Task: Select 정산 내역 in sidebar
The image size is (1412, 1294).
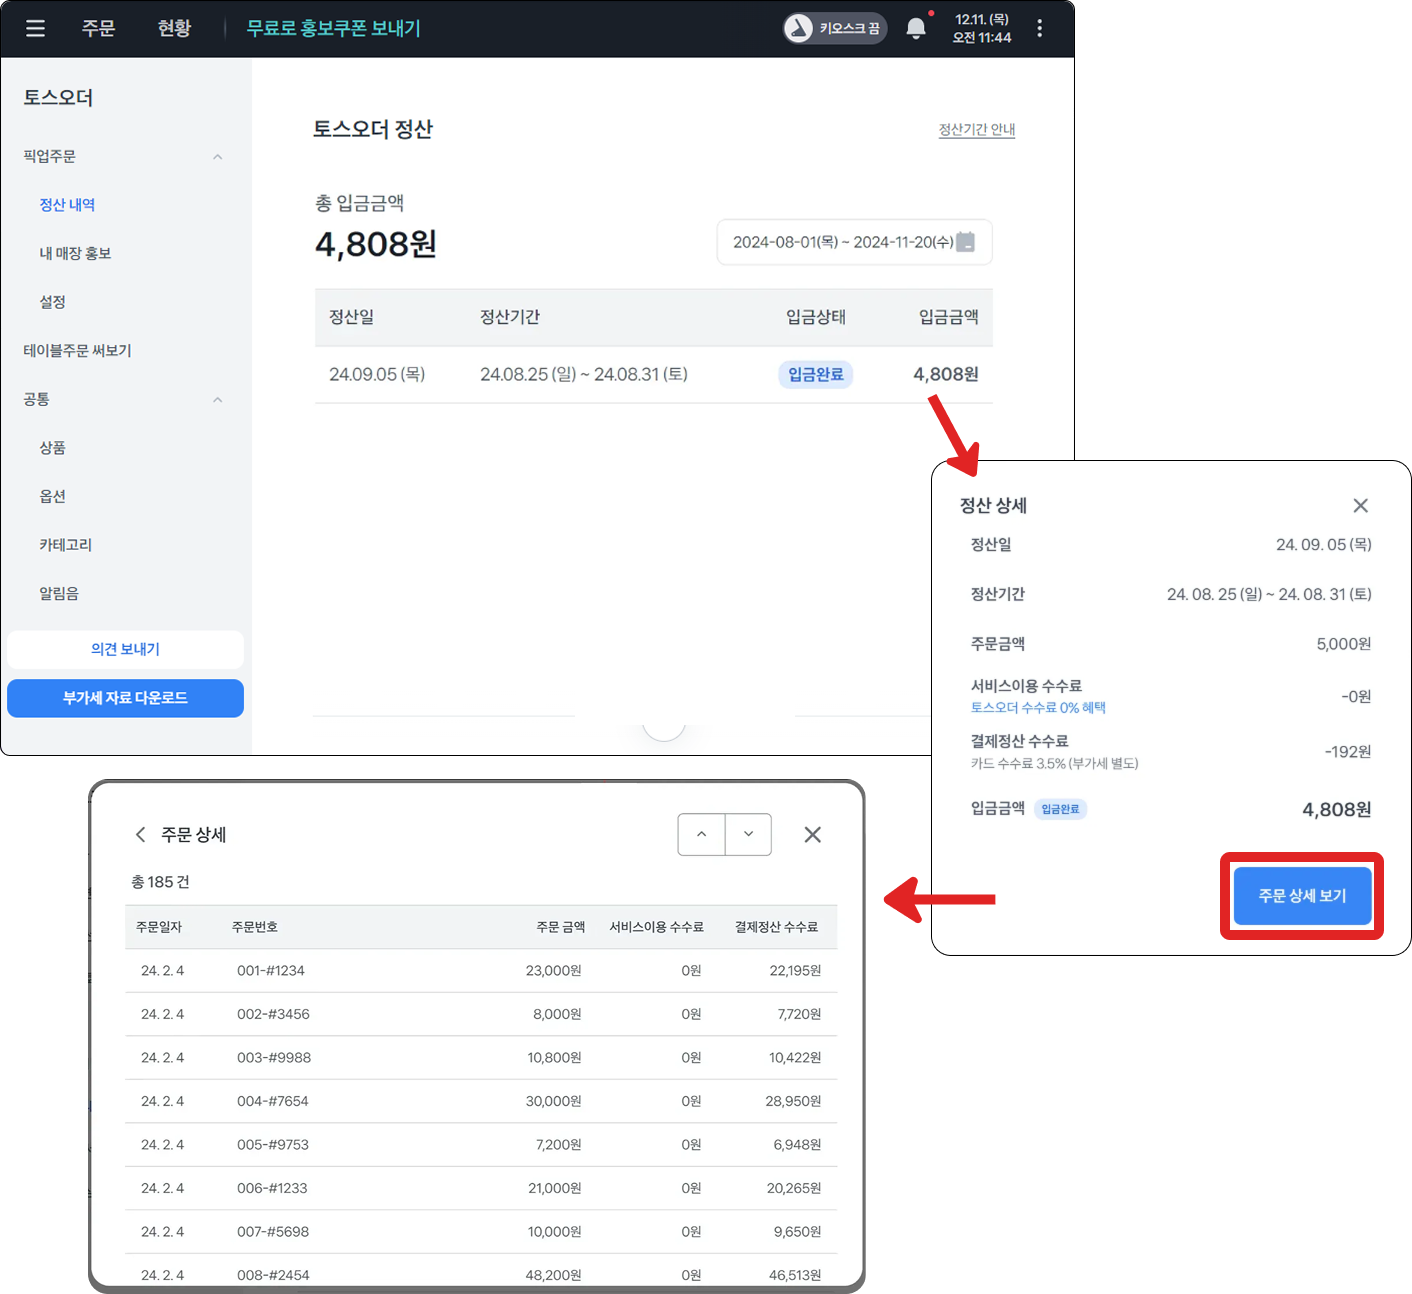Action: (x=67, y=205)
